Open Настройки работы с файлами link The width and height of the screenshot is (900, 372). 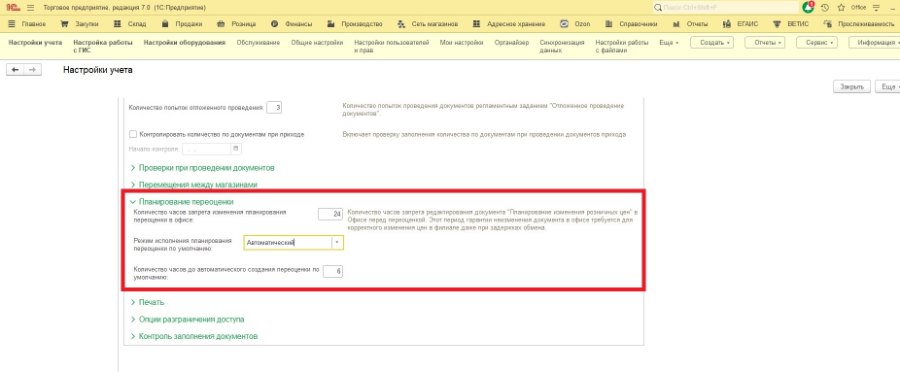tap(622, 46)
